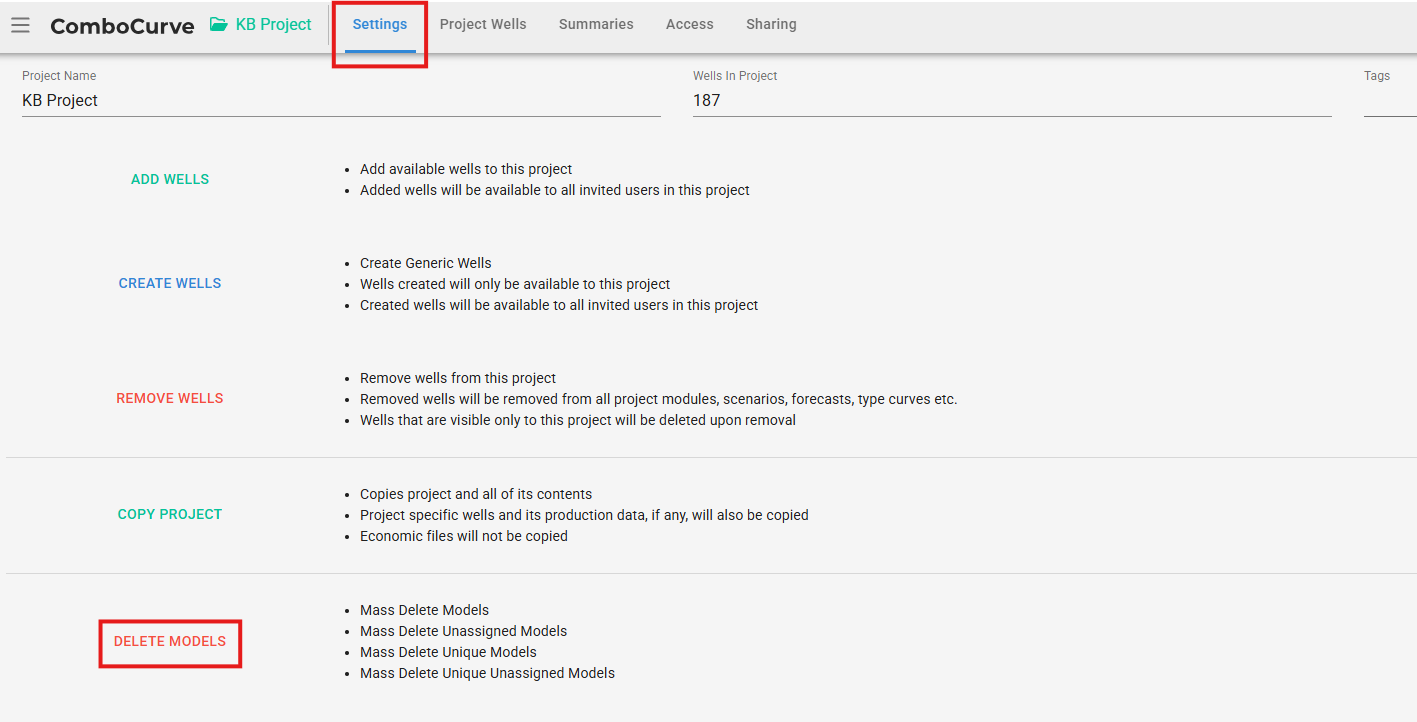This screenshot has height=722, width=1417.
Task: Click the ComboCurve logo
Action: 122,26
